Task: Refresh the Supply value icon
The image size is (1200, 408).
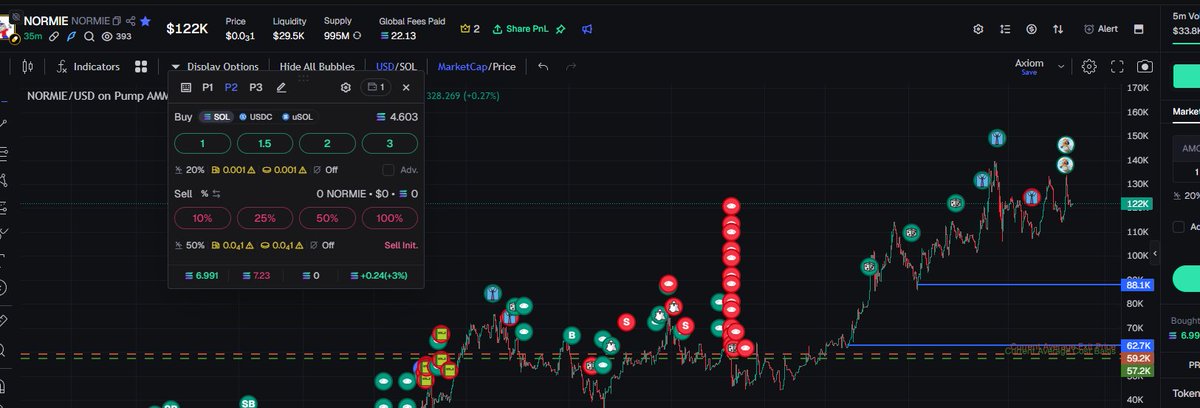Action: coord(356,36)
